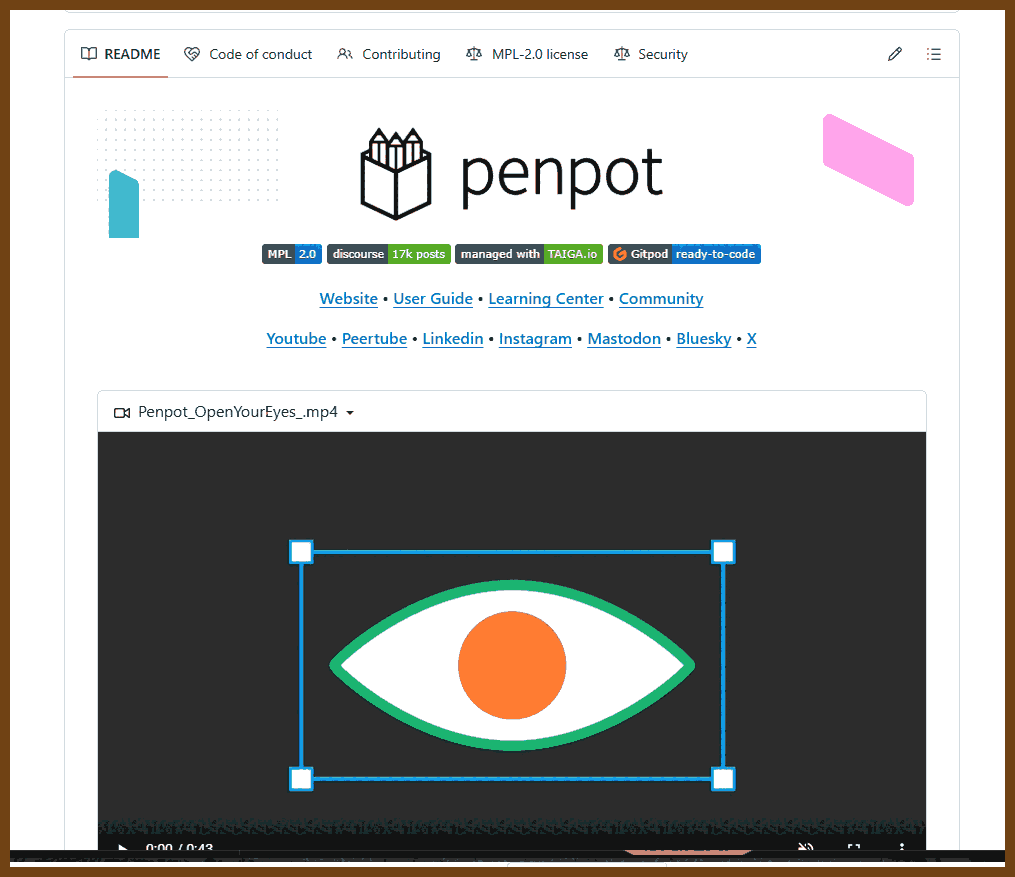Switch to the Code of conduct tab

pyautogui.click(x=249, y=54)
